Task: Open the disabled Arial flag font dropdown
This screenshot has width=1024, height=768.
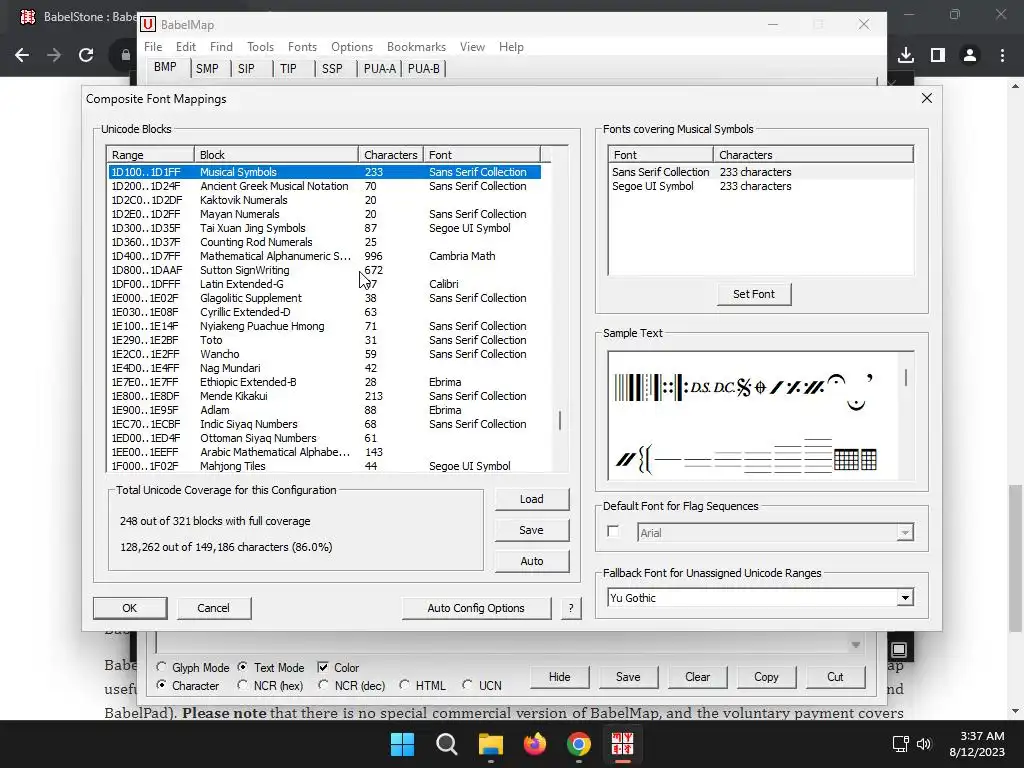Action: (904, 533)
